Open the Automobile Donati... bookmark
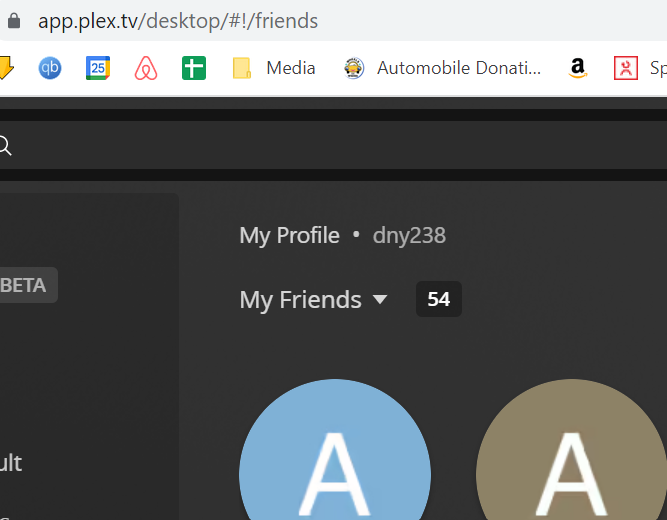This screenshot has width=667, height=520. [x=442, y=68]
